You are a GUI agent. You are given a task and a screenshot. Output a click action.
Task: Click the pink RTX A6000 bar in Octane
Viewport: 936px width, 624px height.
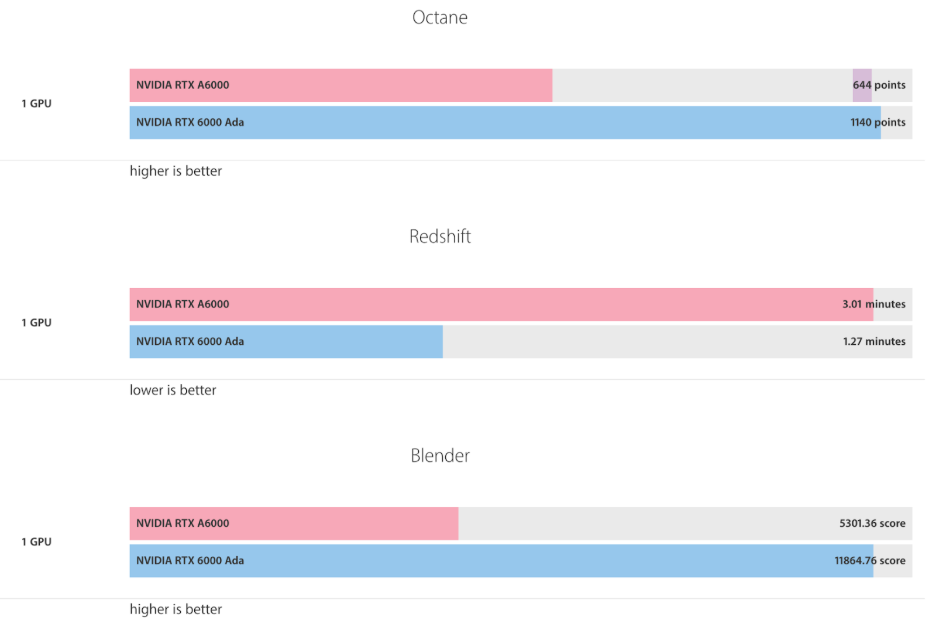click(340, 85)
